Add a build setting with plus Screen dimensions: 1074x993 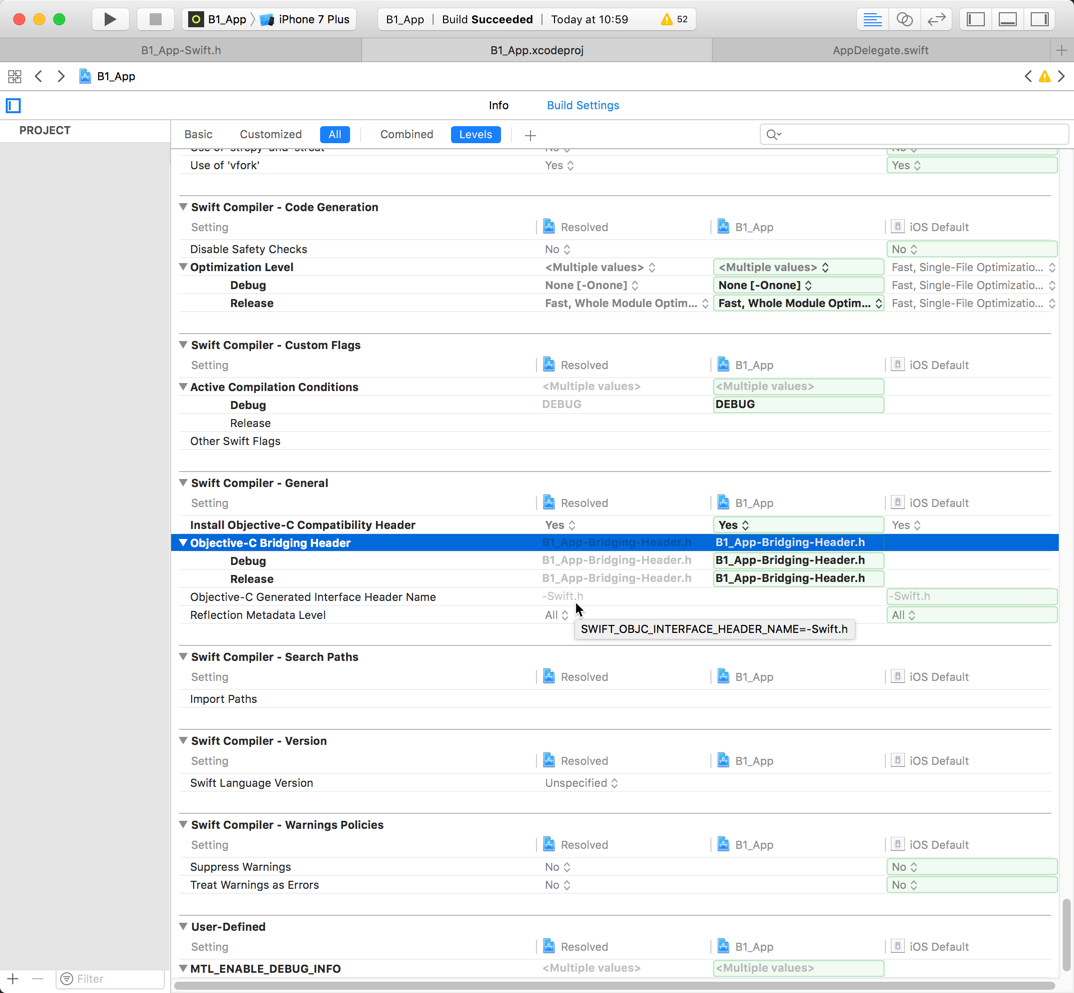(530, 135)
